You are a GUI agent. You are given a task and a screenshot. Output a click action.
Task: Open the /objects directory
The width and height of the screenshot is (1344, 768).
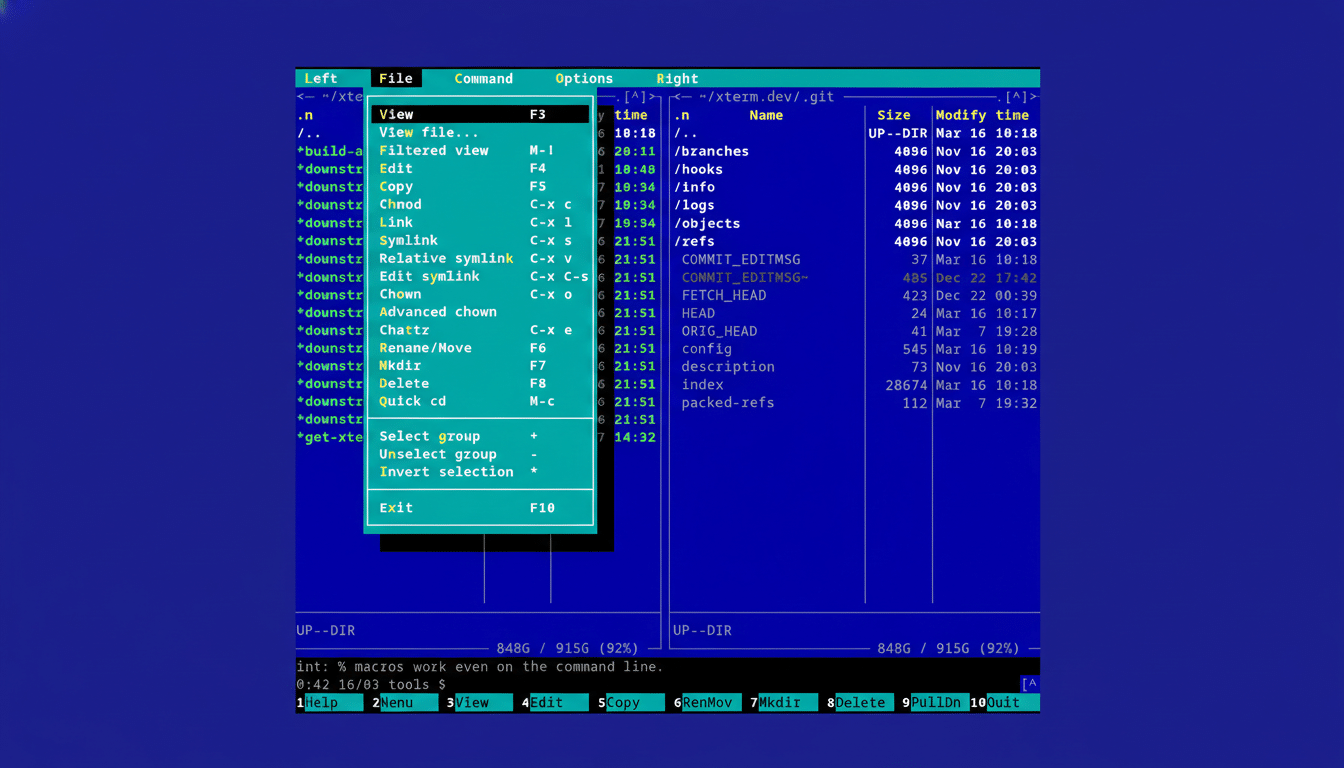tap(709, 223)
